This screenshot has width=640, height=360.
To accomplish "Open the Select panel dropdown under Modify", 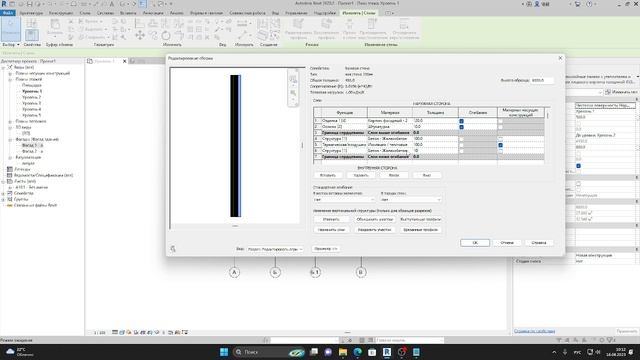I will 11,44.
